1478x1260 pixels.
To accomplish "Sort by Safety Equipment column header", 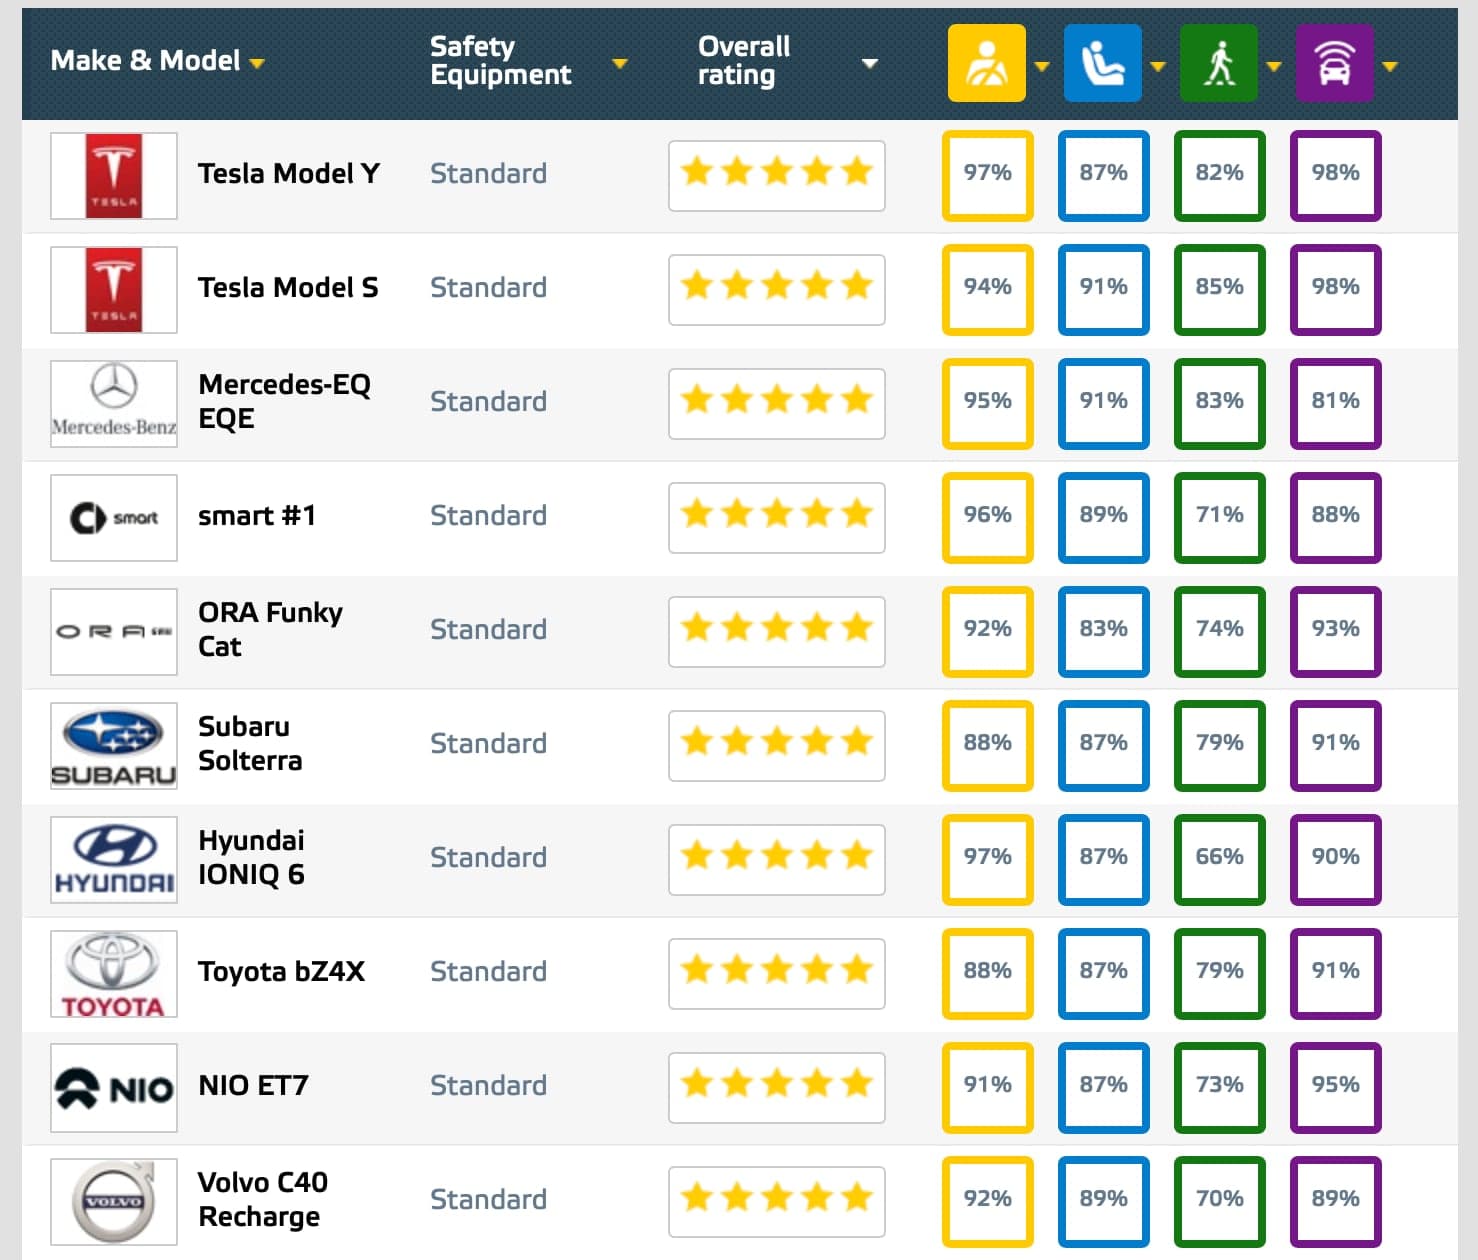I will [500, 61].
